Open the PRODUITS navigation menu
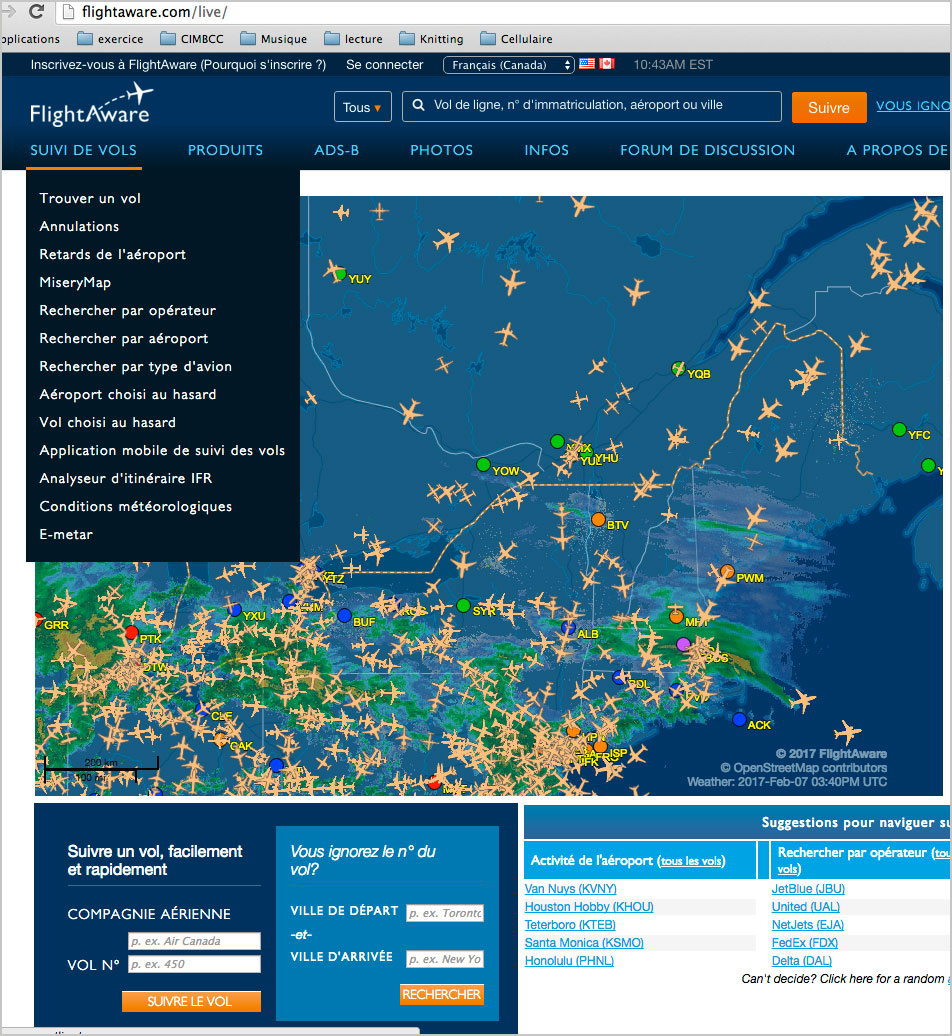This screenshot has width=952, height=1036. coord(225,150)
